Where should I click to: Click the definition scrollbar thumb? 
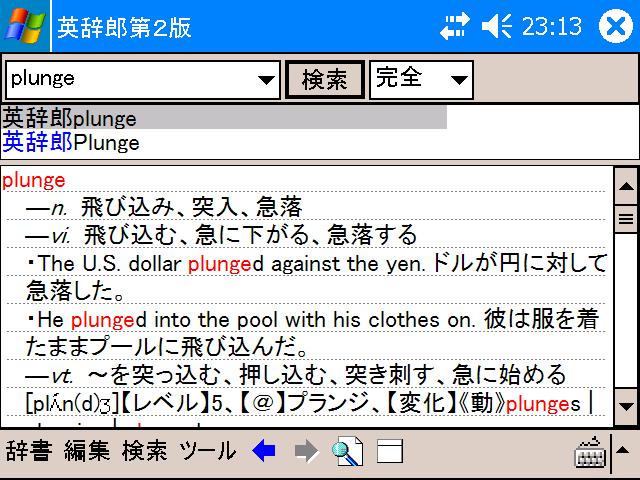(626, 219)
